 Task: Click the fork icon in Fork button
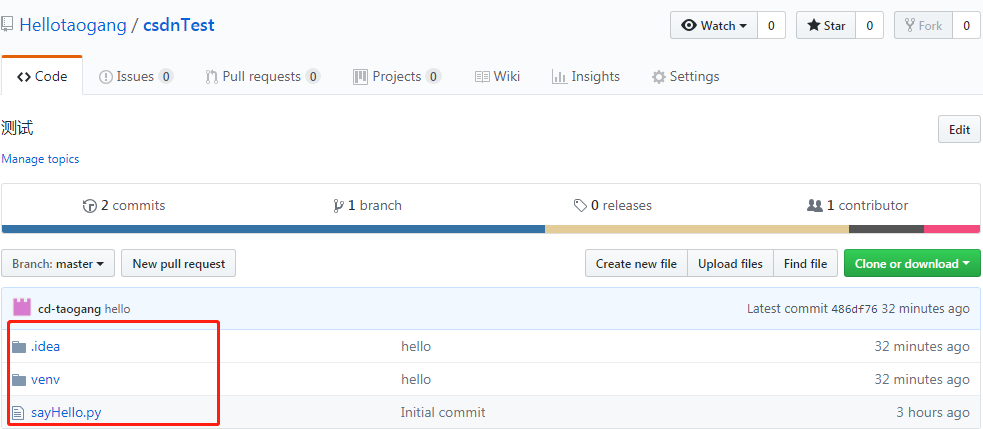point(910,26)
